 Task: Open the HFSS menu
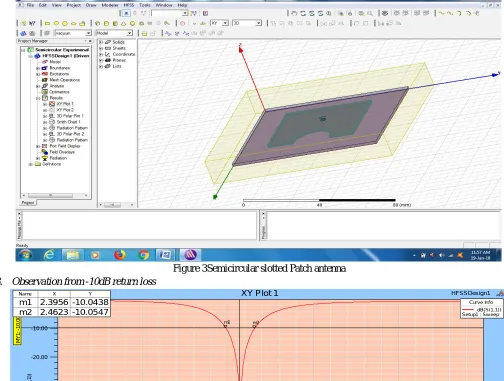point(129,5)
